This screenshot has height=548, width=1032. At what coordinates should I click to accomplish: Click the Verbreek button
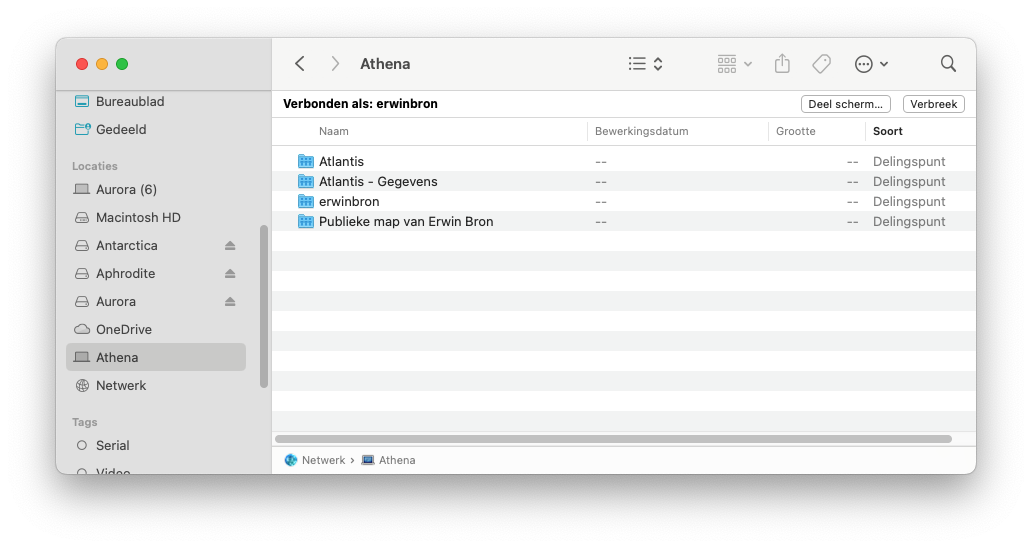point(933,104)
